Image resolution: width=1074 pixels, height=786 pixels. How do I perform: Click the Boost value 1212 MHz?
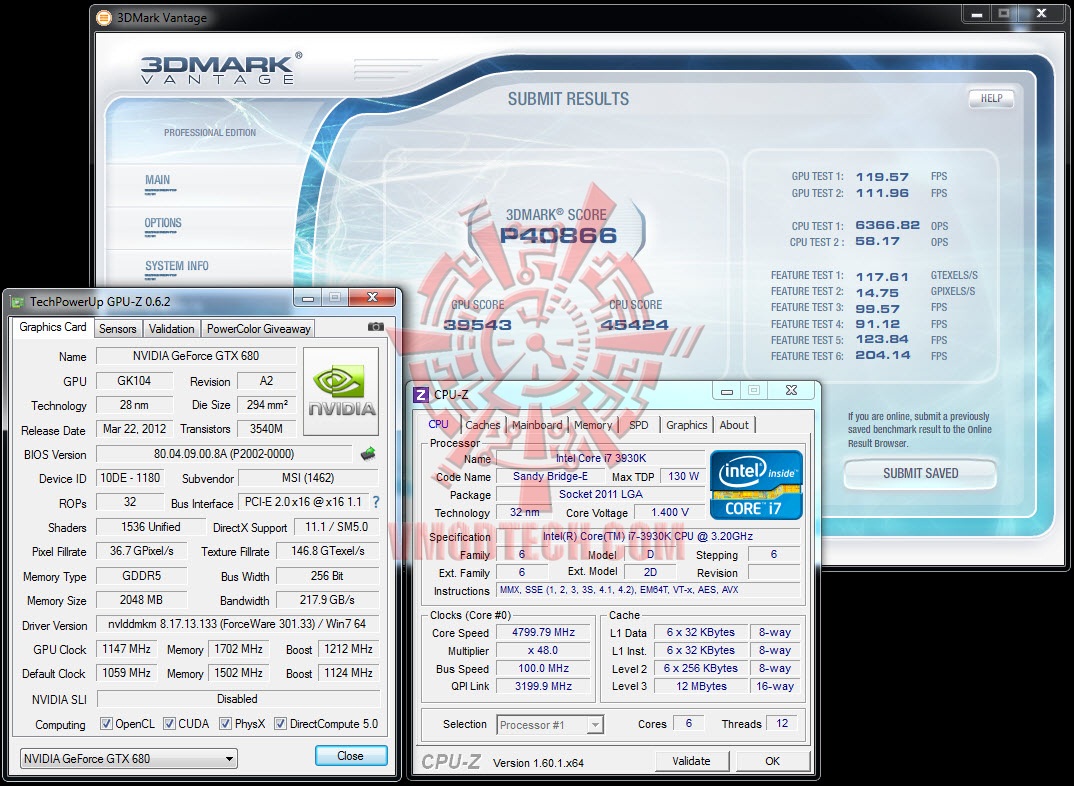348,649
